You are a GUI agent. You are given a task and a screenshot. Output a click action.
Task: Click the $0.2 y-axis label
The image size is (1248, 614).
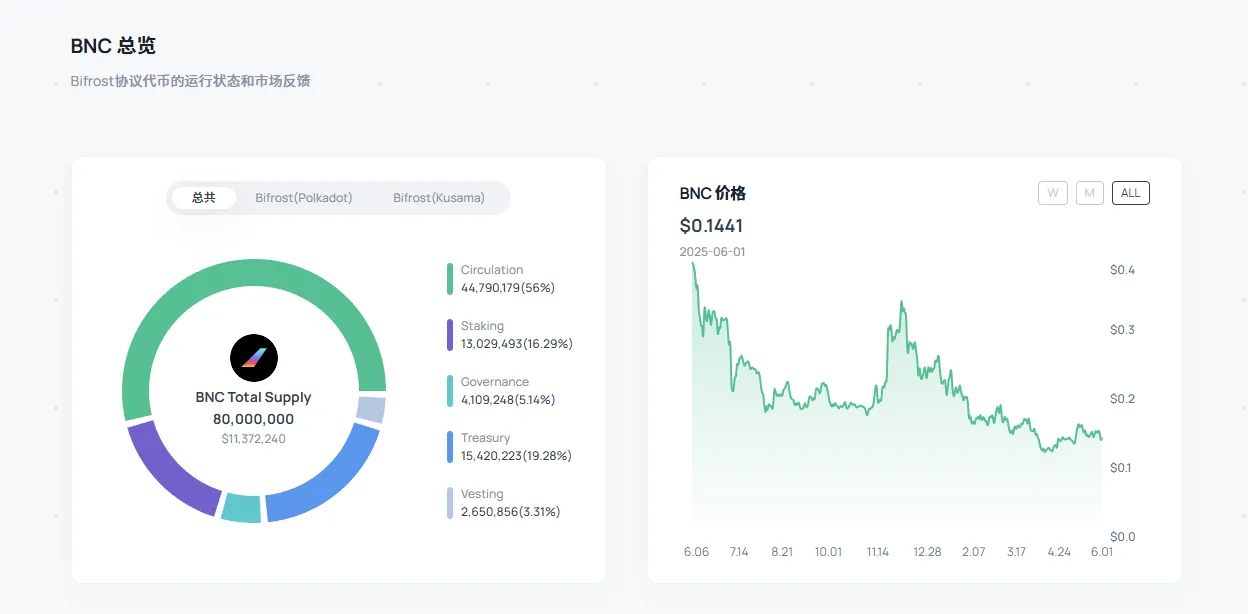pos(1123,399)
